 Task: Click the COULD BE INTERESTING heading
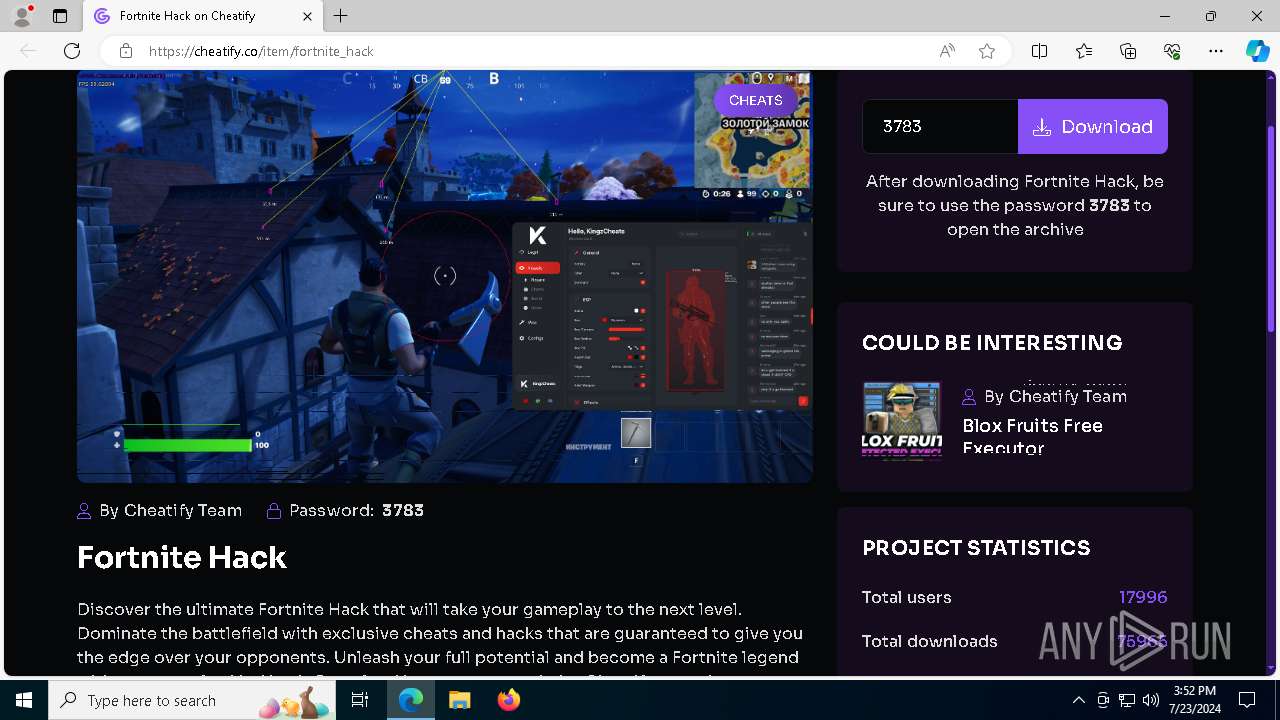click(992, 343)
